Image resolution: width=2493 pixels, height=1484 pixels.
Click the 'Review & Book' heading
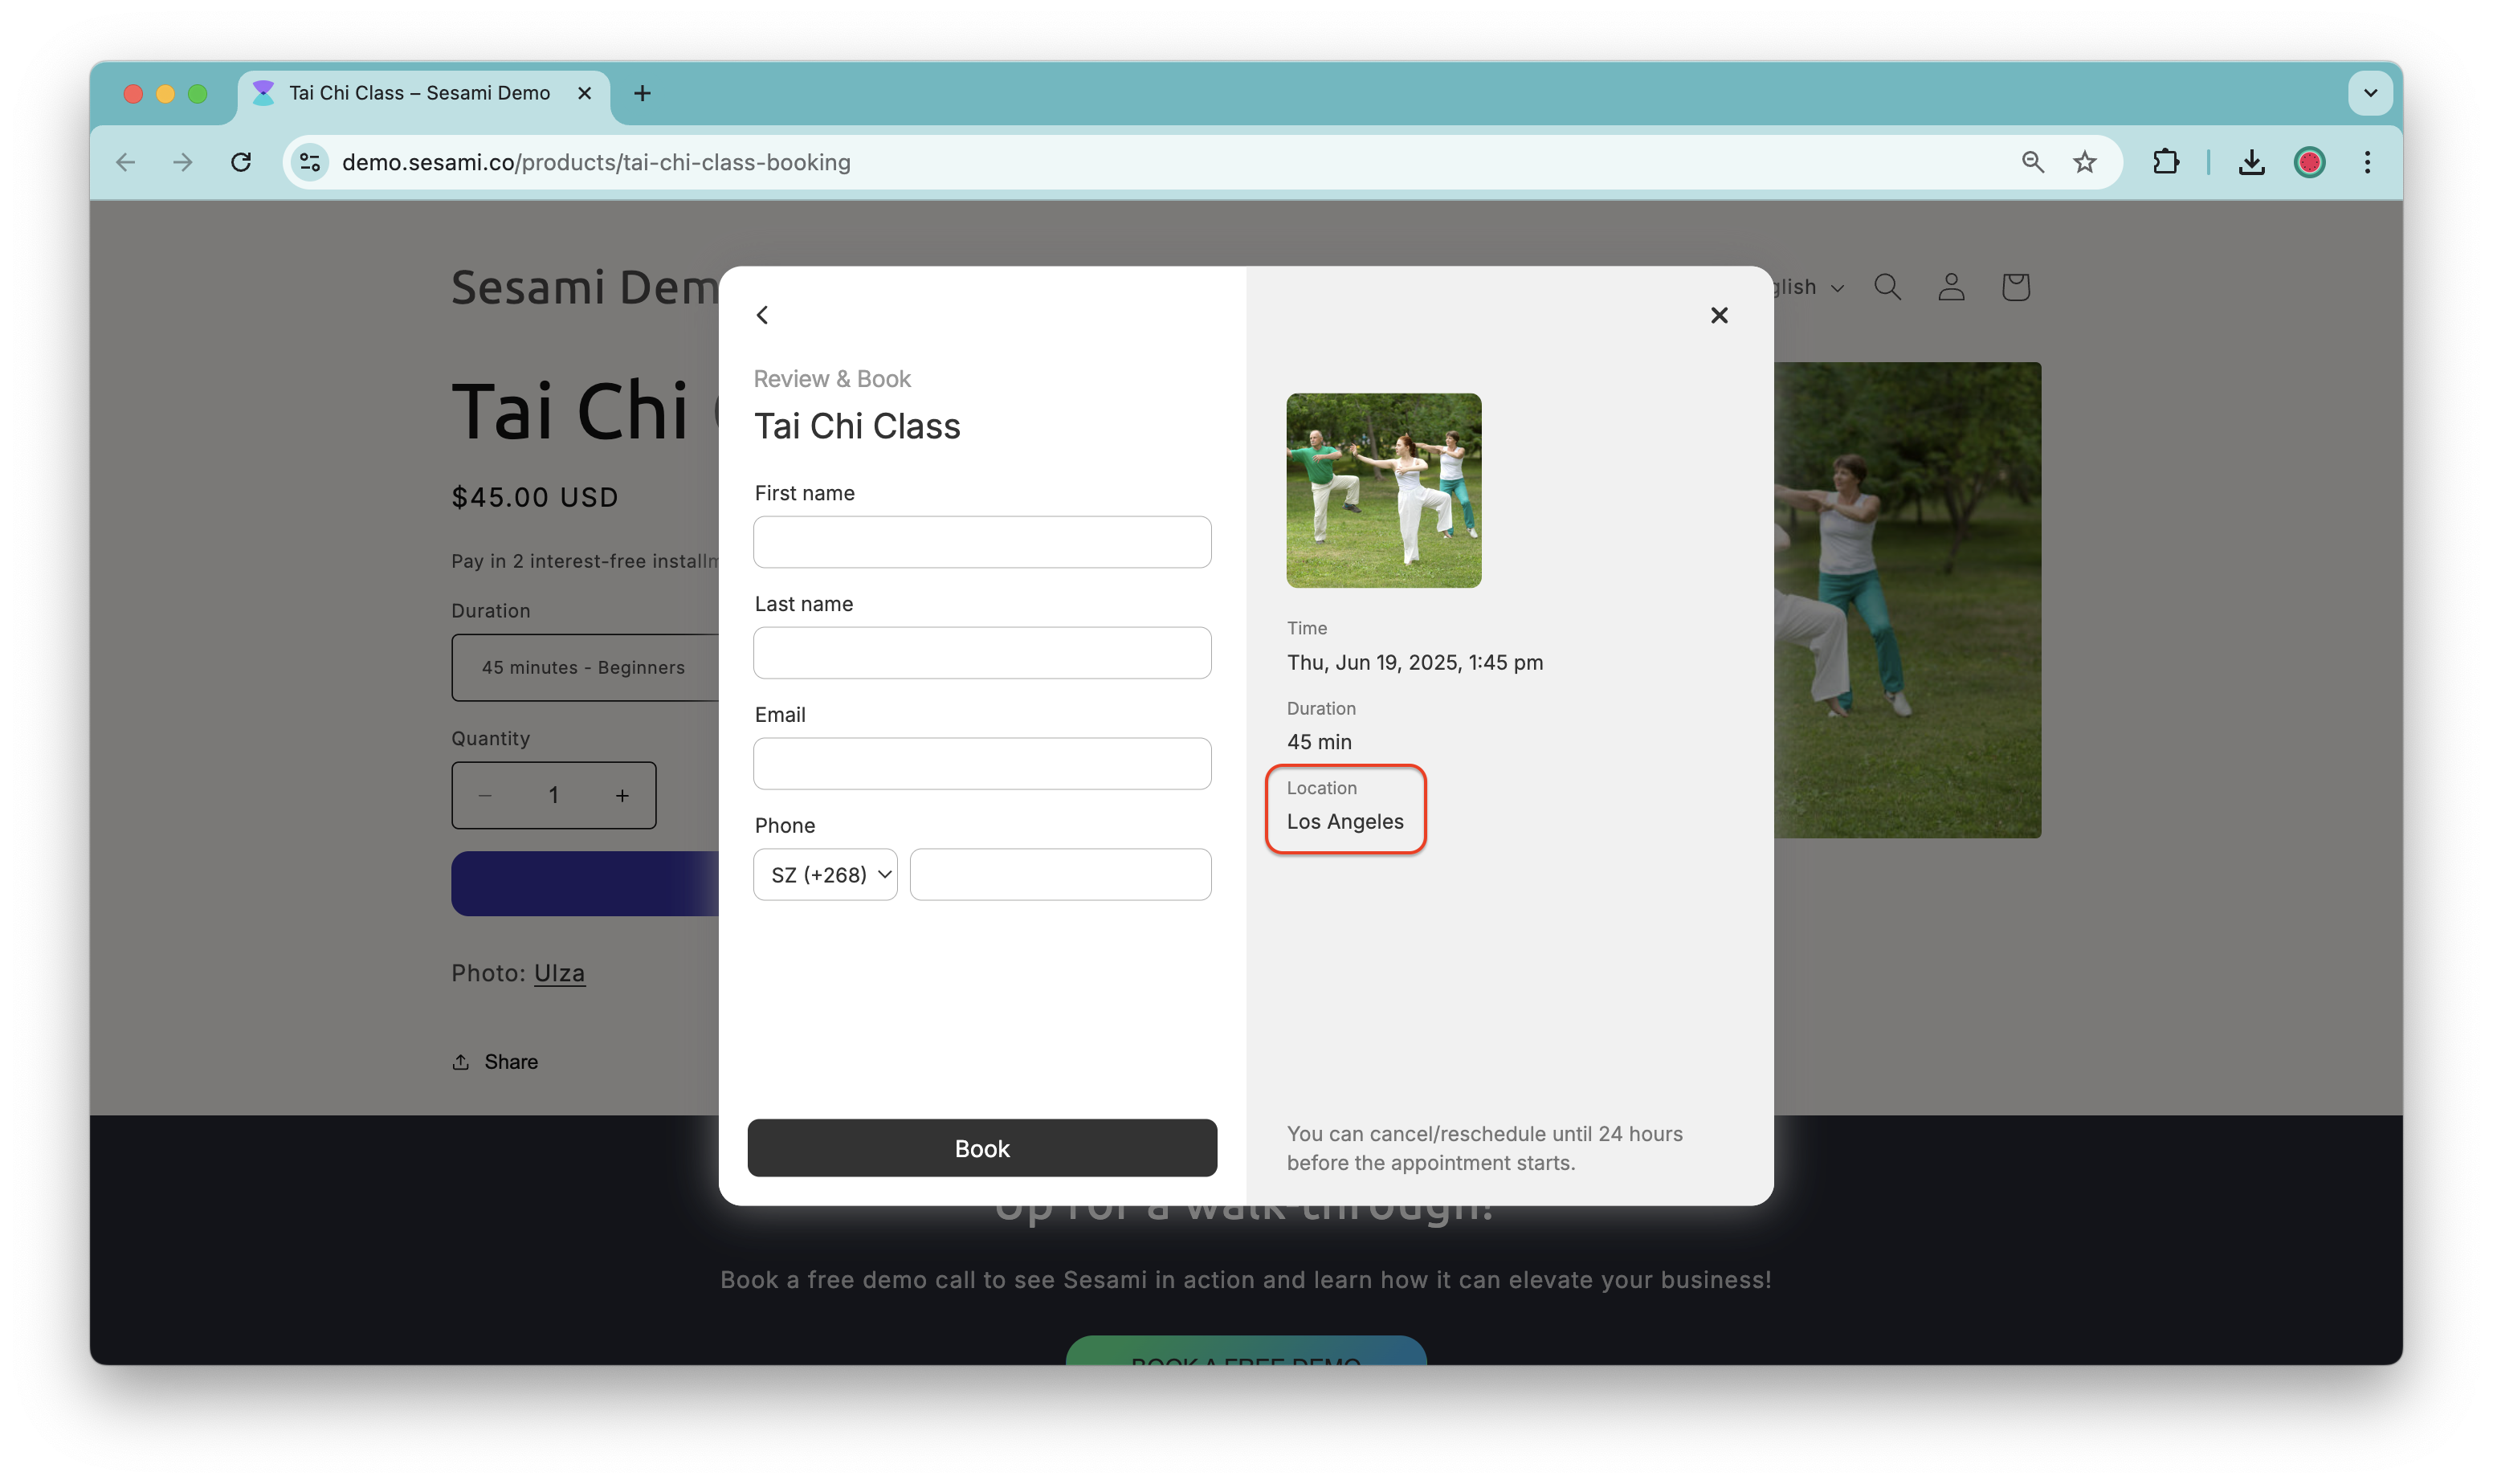tap(832, 379)
